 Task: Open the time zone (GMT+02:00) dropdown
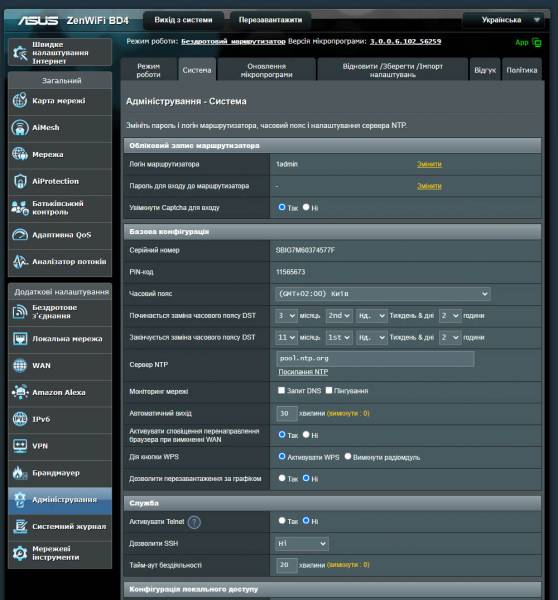tap(383, 293)
